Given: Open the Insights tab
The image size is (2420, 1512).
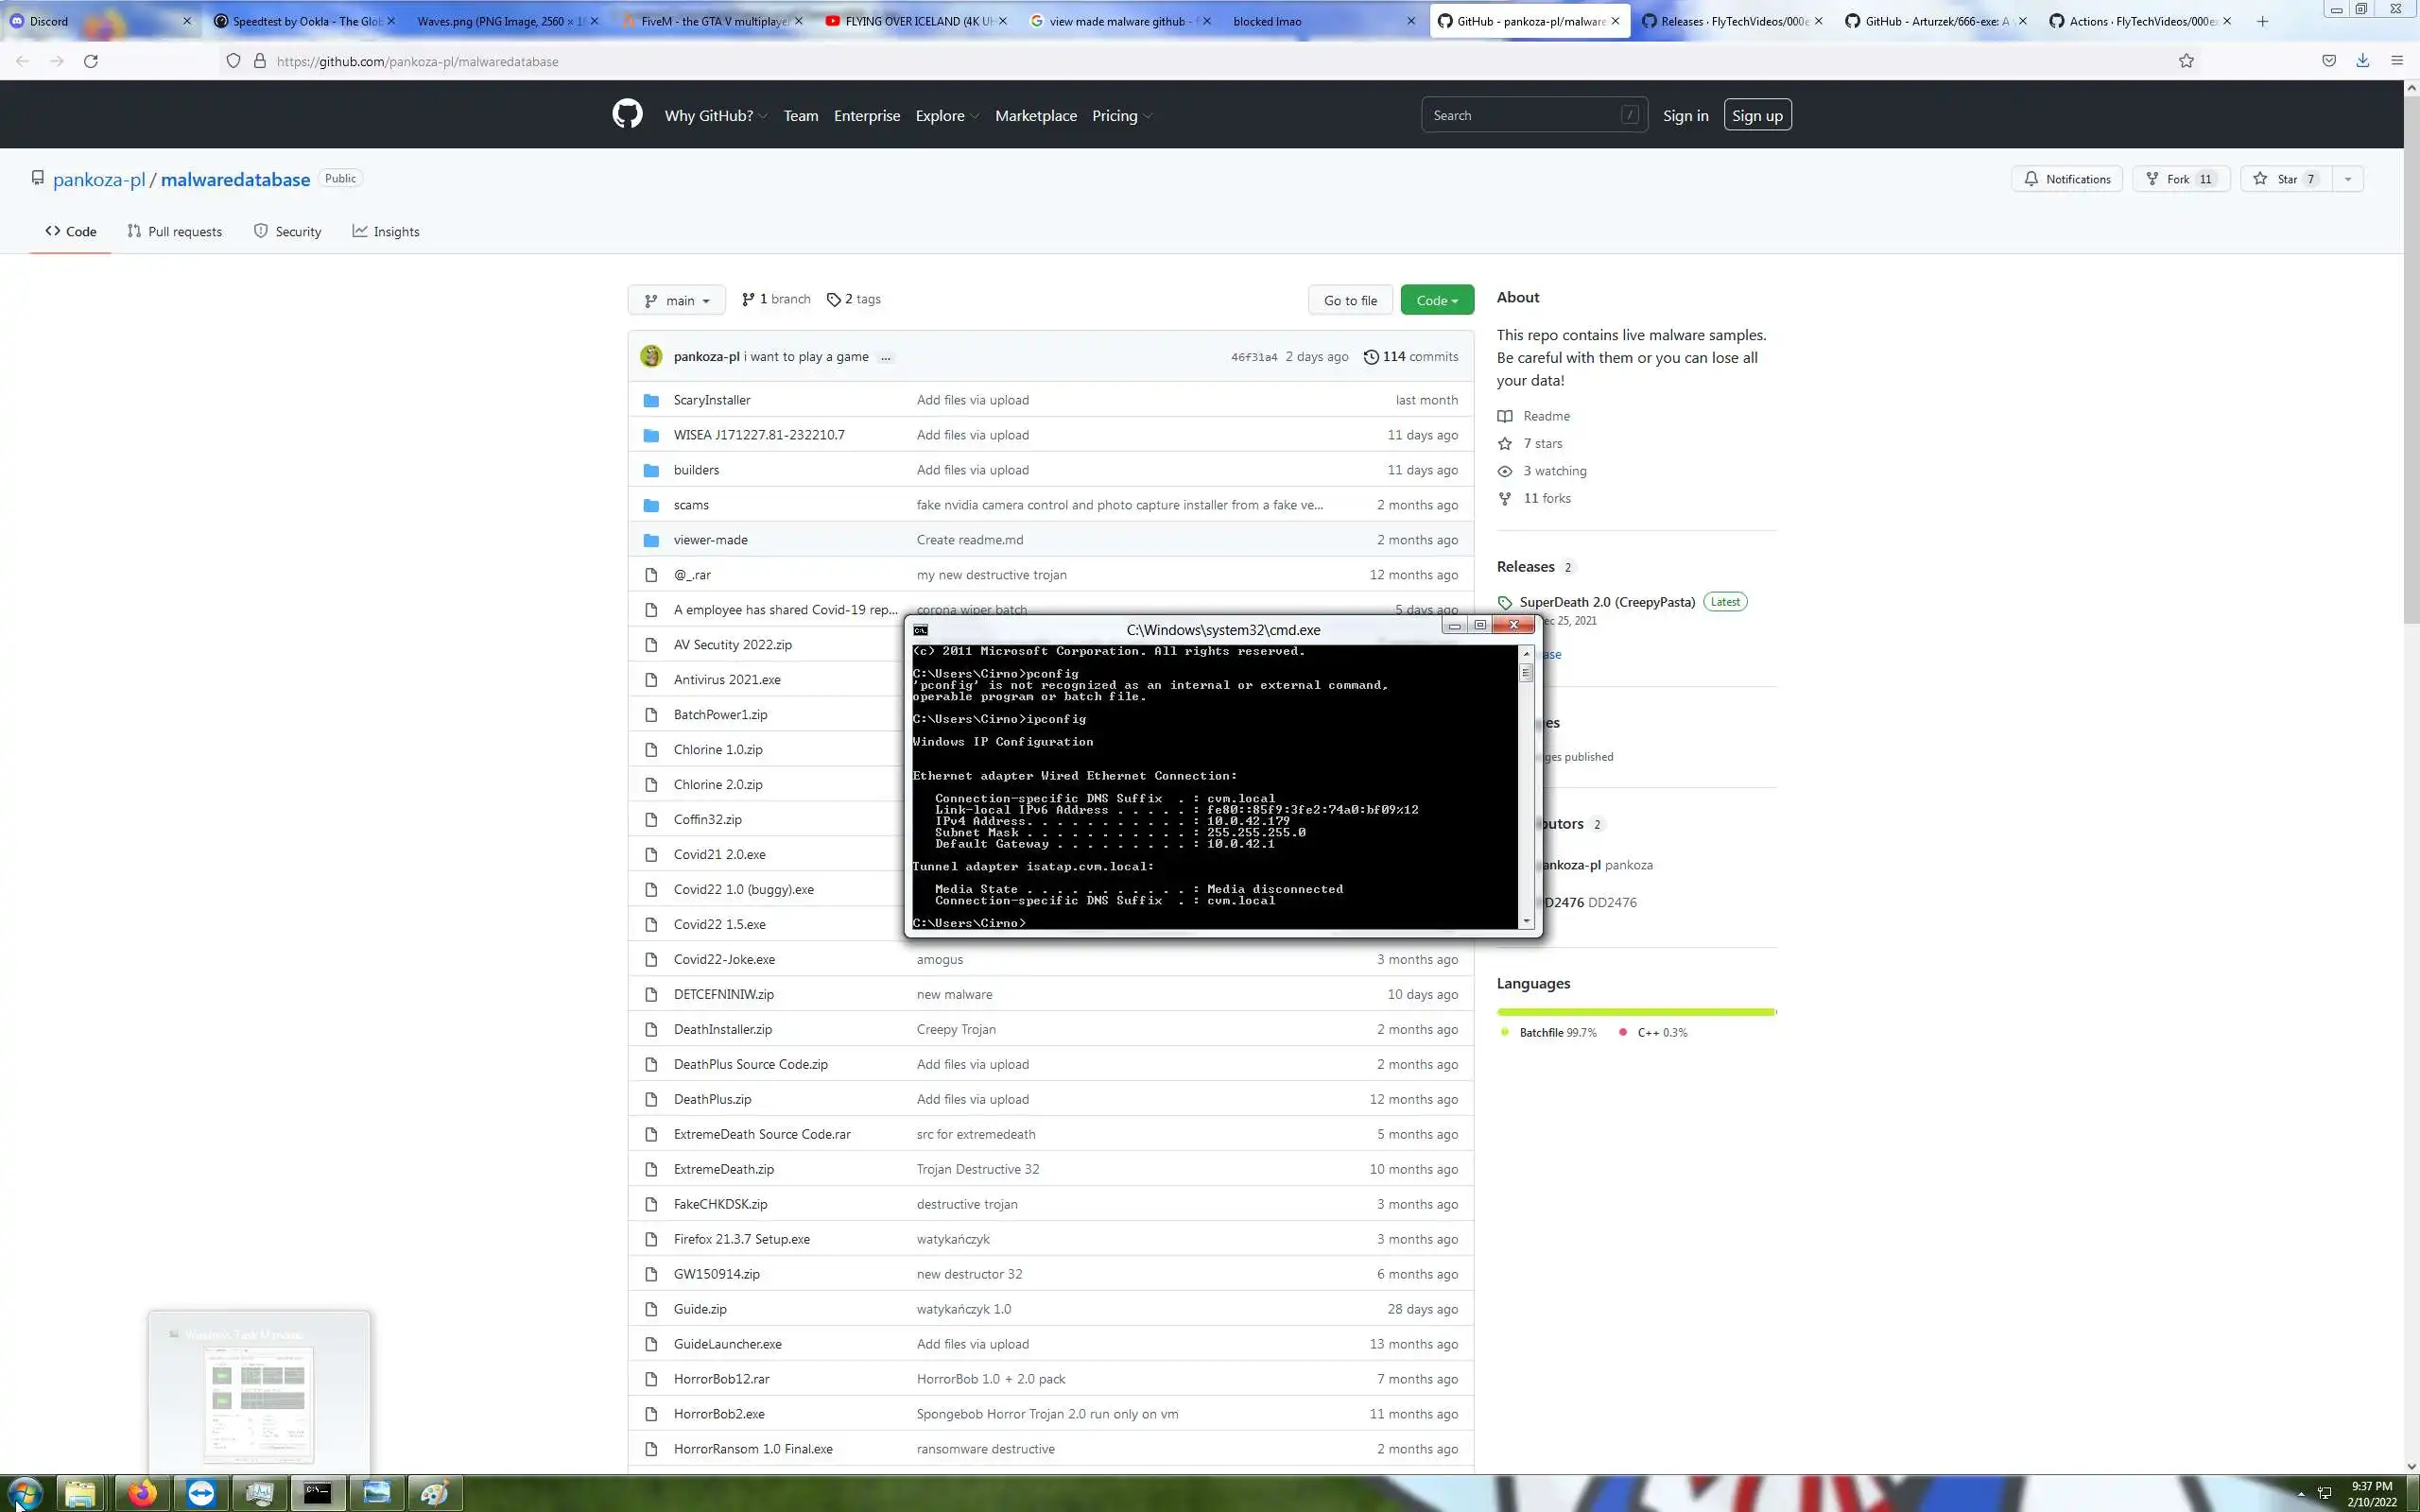Looking at the screenshot, I should tap(386, 232).
